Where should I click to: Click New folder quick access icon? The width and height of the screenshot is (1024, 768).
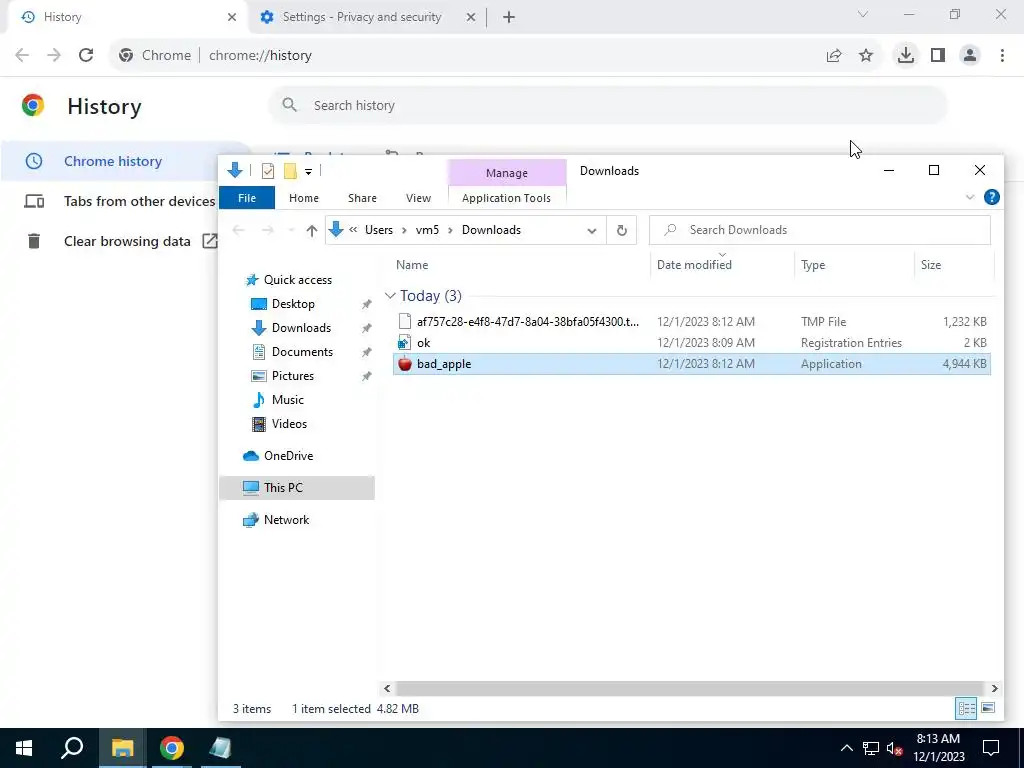coord(290,171)
